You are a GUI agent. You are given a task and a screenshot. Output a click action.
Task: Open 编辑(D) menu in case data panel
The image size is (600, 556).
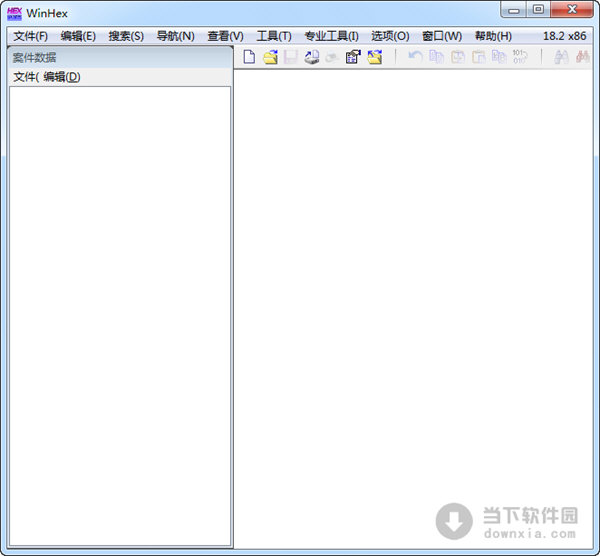click(x=62, y=77)
